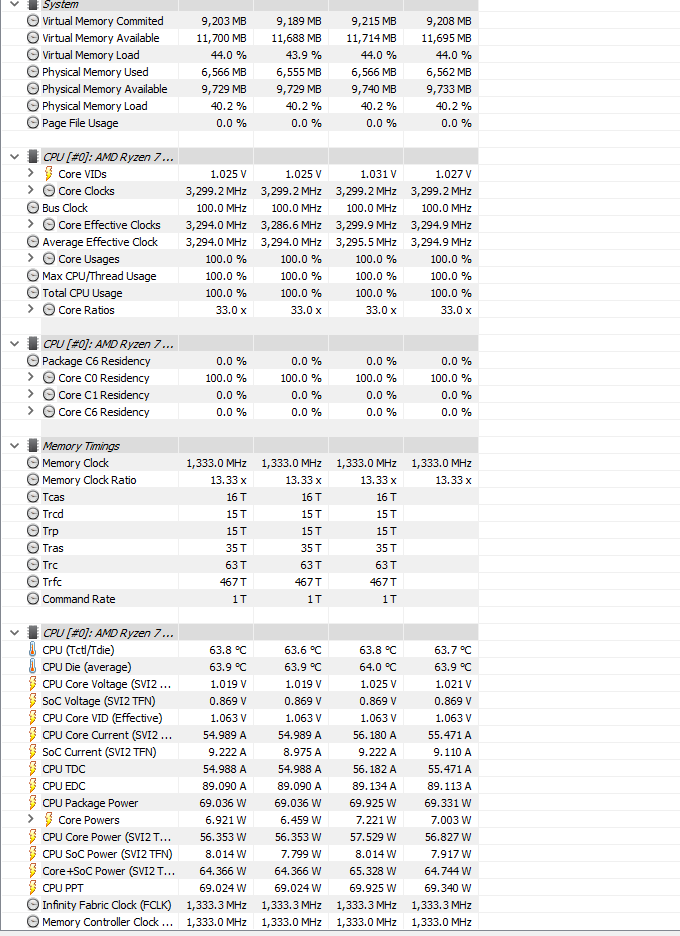Click the lightning icon beside CPU PPT
This screenshot has height=936, width=680.
(x=33, y=888)
